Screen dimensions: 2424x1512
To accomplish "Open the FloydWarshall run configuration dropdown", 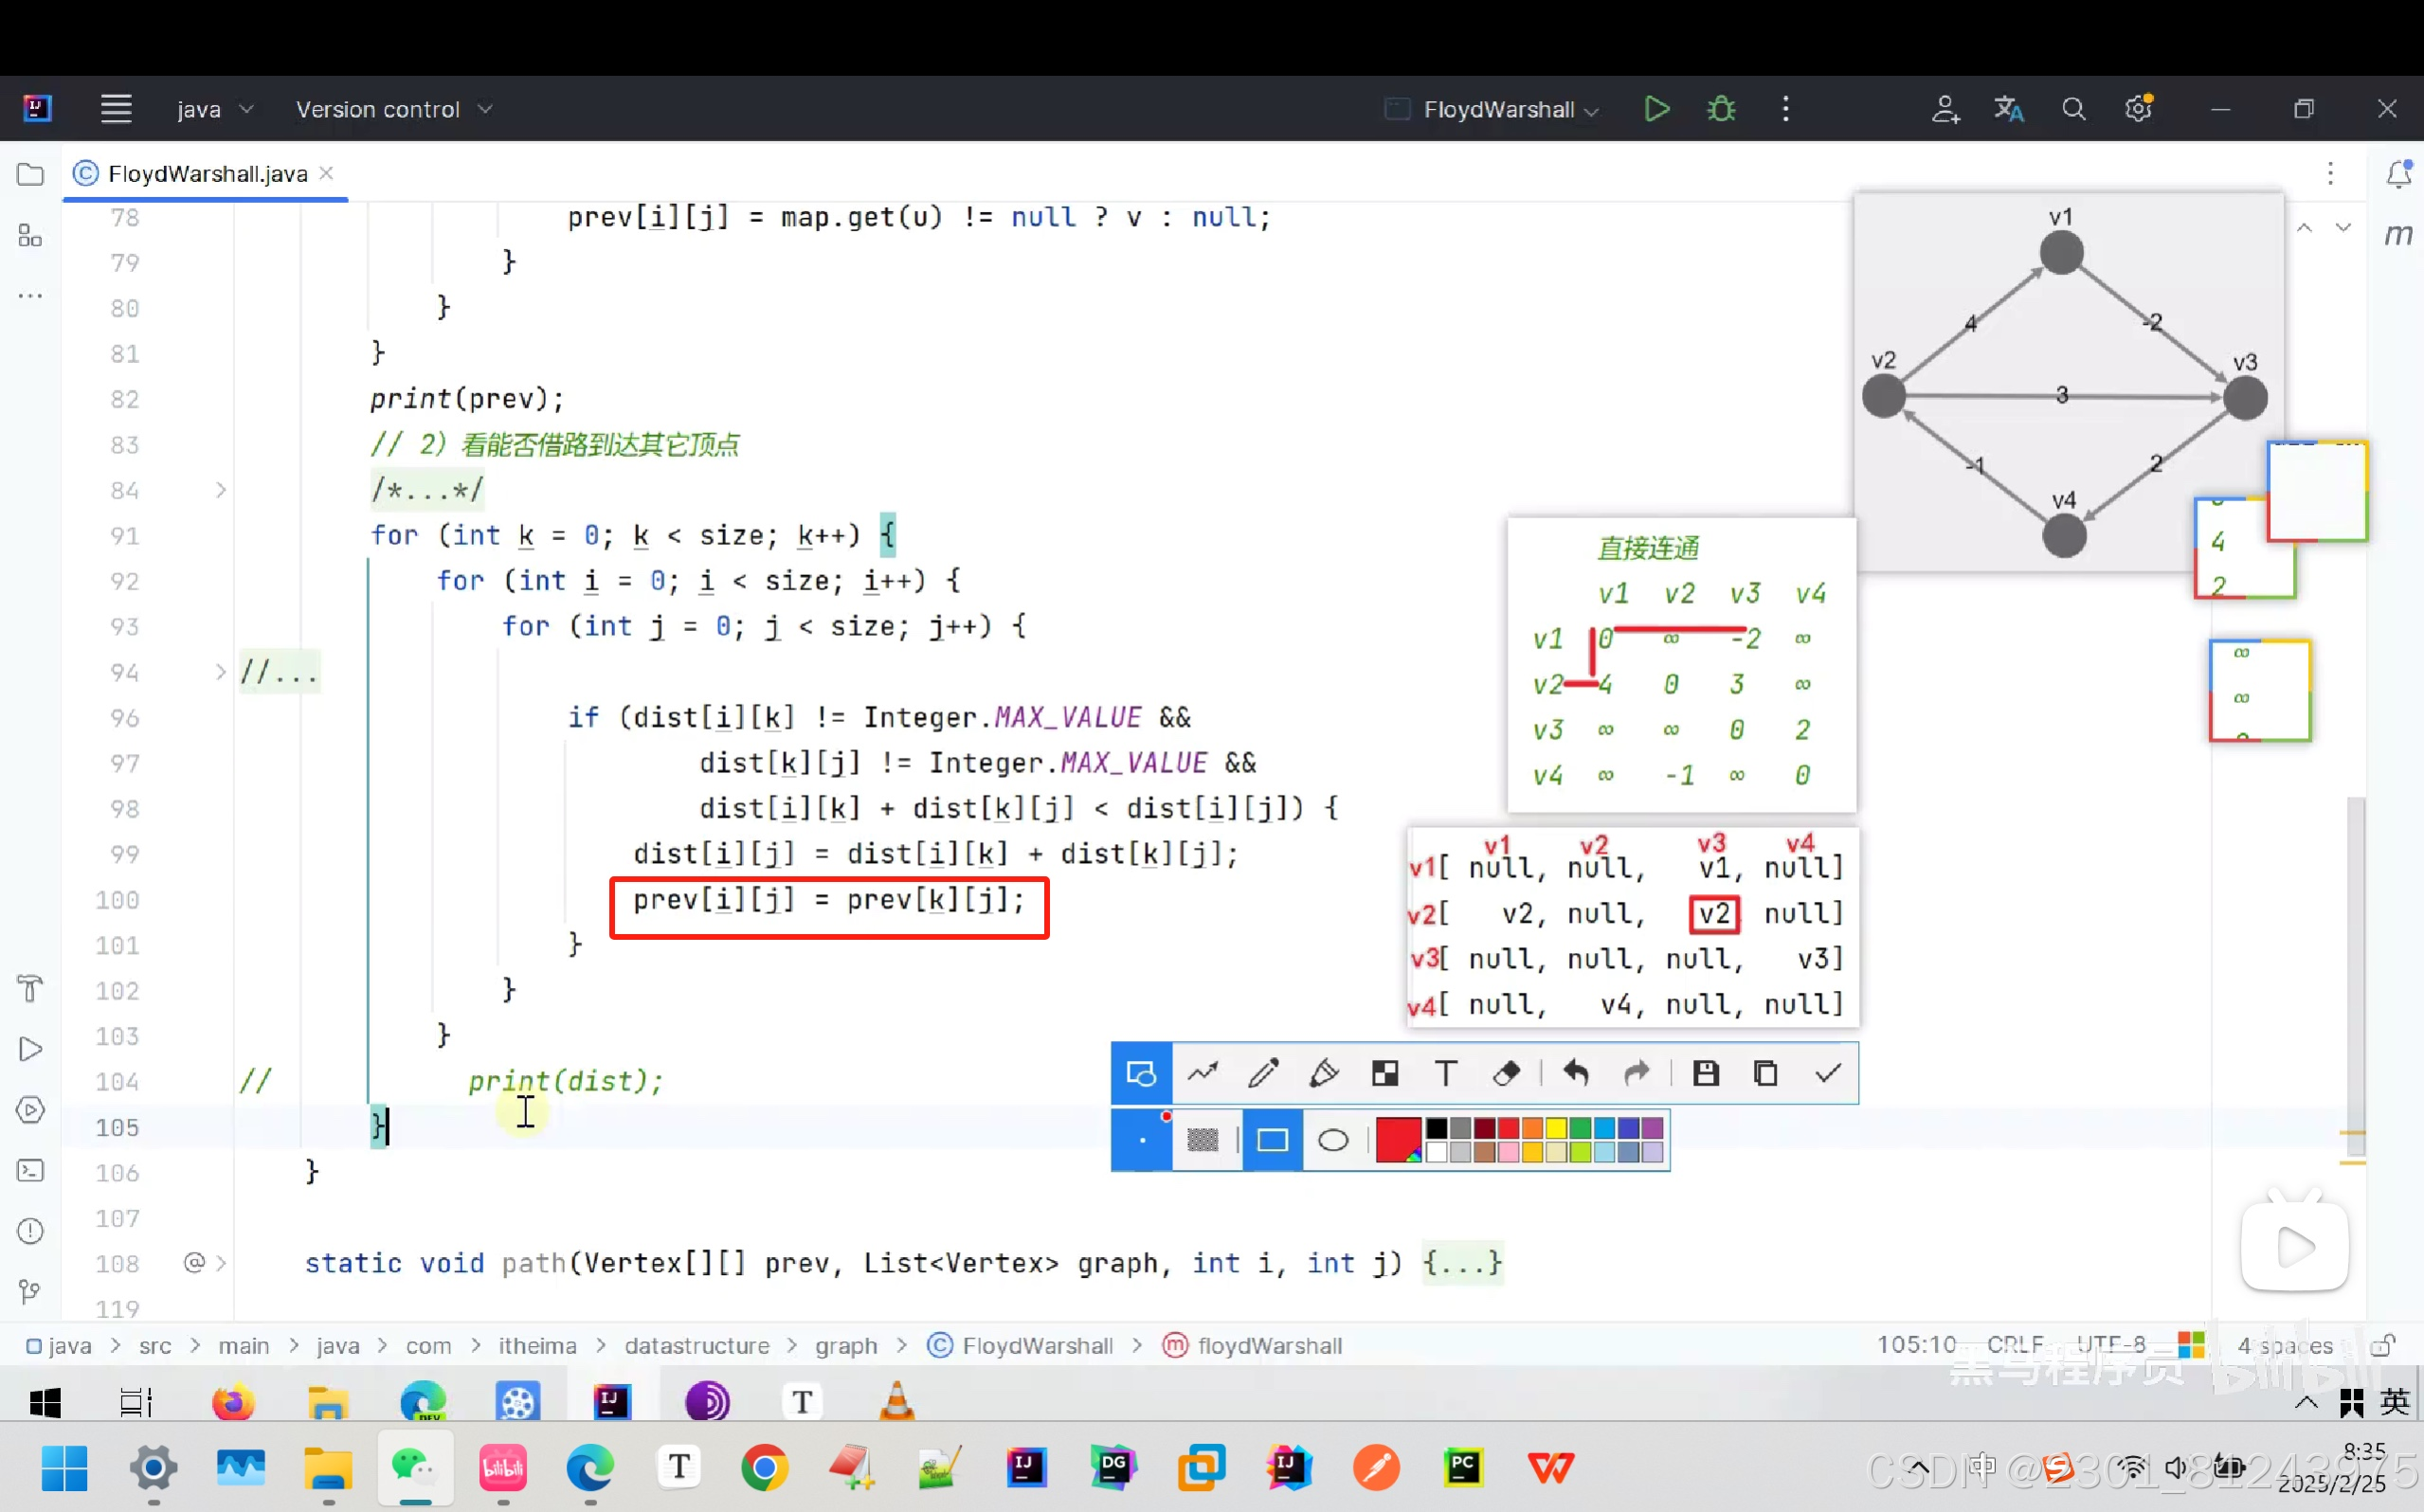I will (x=1509, y=109).
